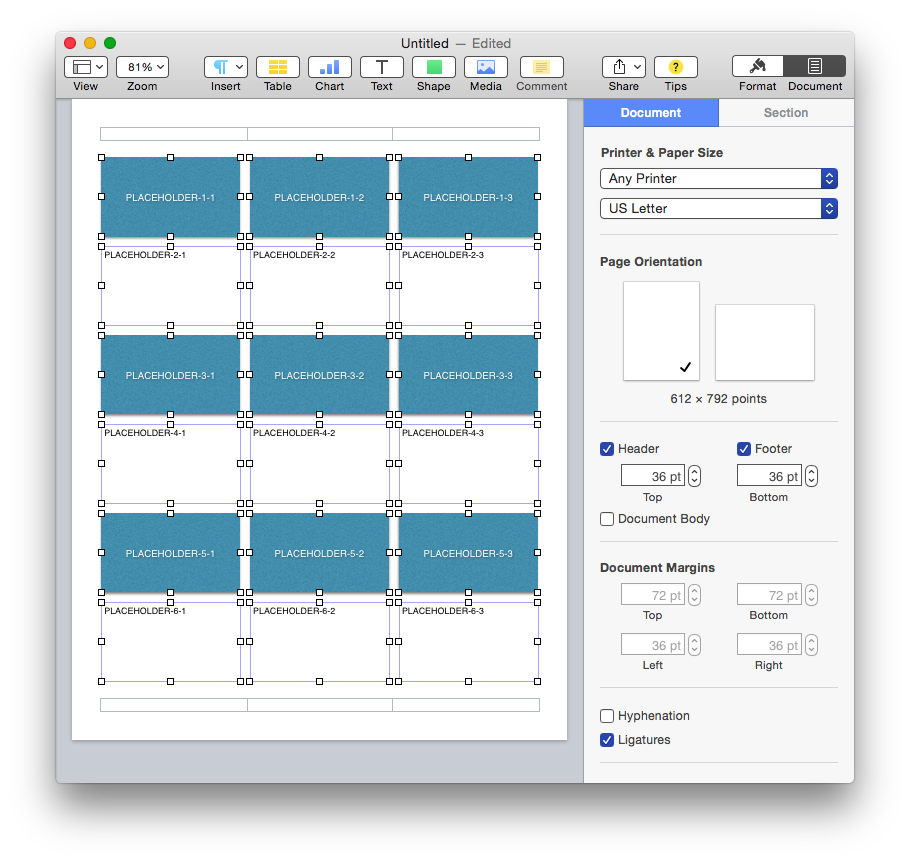Click the Text tool icon
Screen dimensions: 910x863
pyautogui.click(x=381, y=67)
